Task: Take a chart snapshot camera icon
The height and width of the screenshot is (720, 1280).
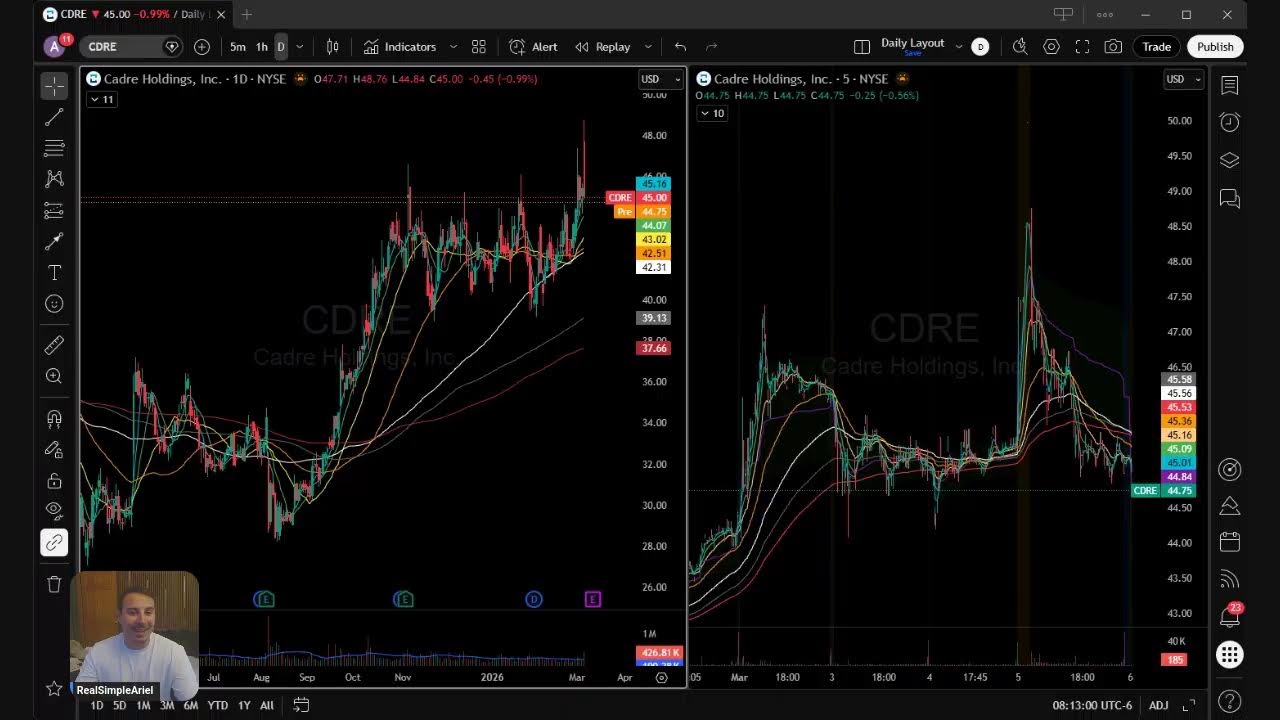Action: (1113, 47)
